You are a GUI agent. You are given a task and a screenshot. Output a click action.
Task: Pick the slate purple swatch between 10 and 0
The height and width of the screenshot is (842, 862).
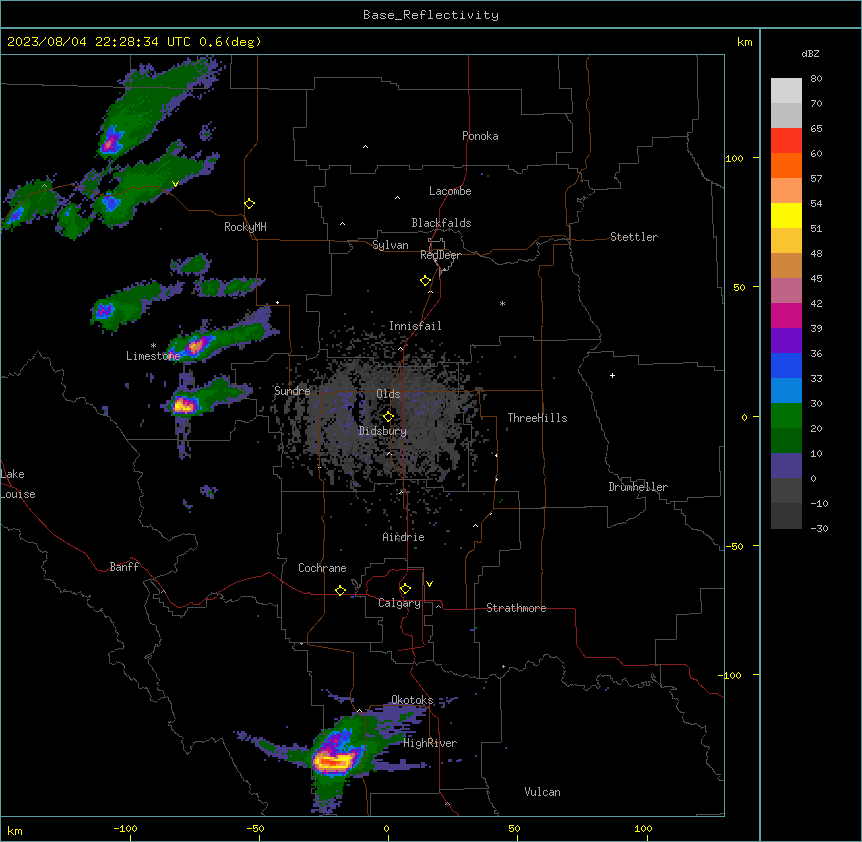point(786,466)
